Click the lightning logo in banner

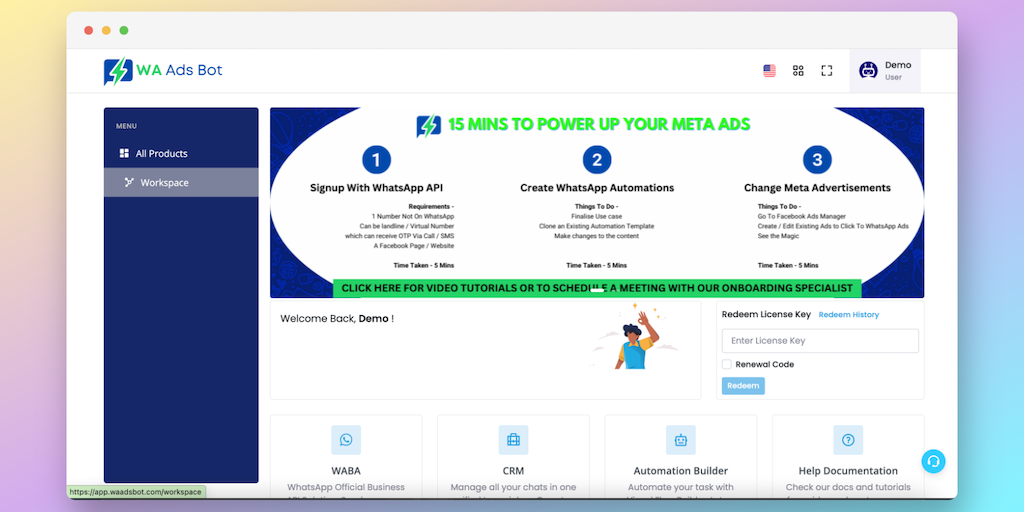coord(428,125)
